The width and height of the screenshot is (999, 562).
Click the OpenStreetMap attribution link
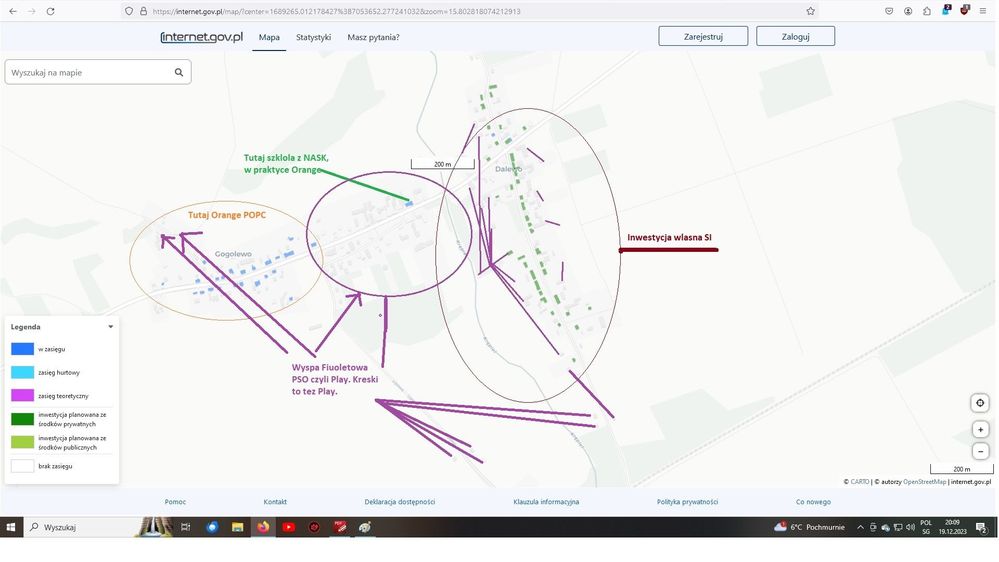(924, 482)
